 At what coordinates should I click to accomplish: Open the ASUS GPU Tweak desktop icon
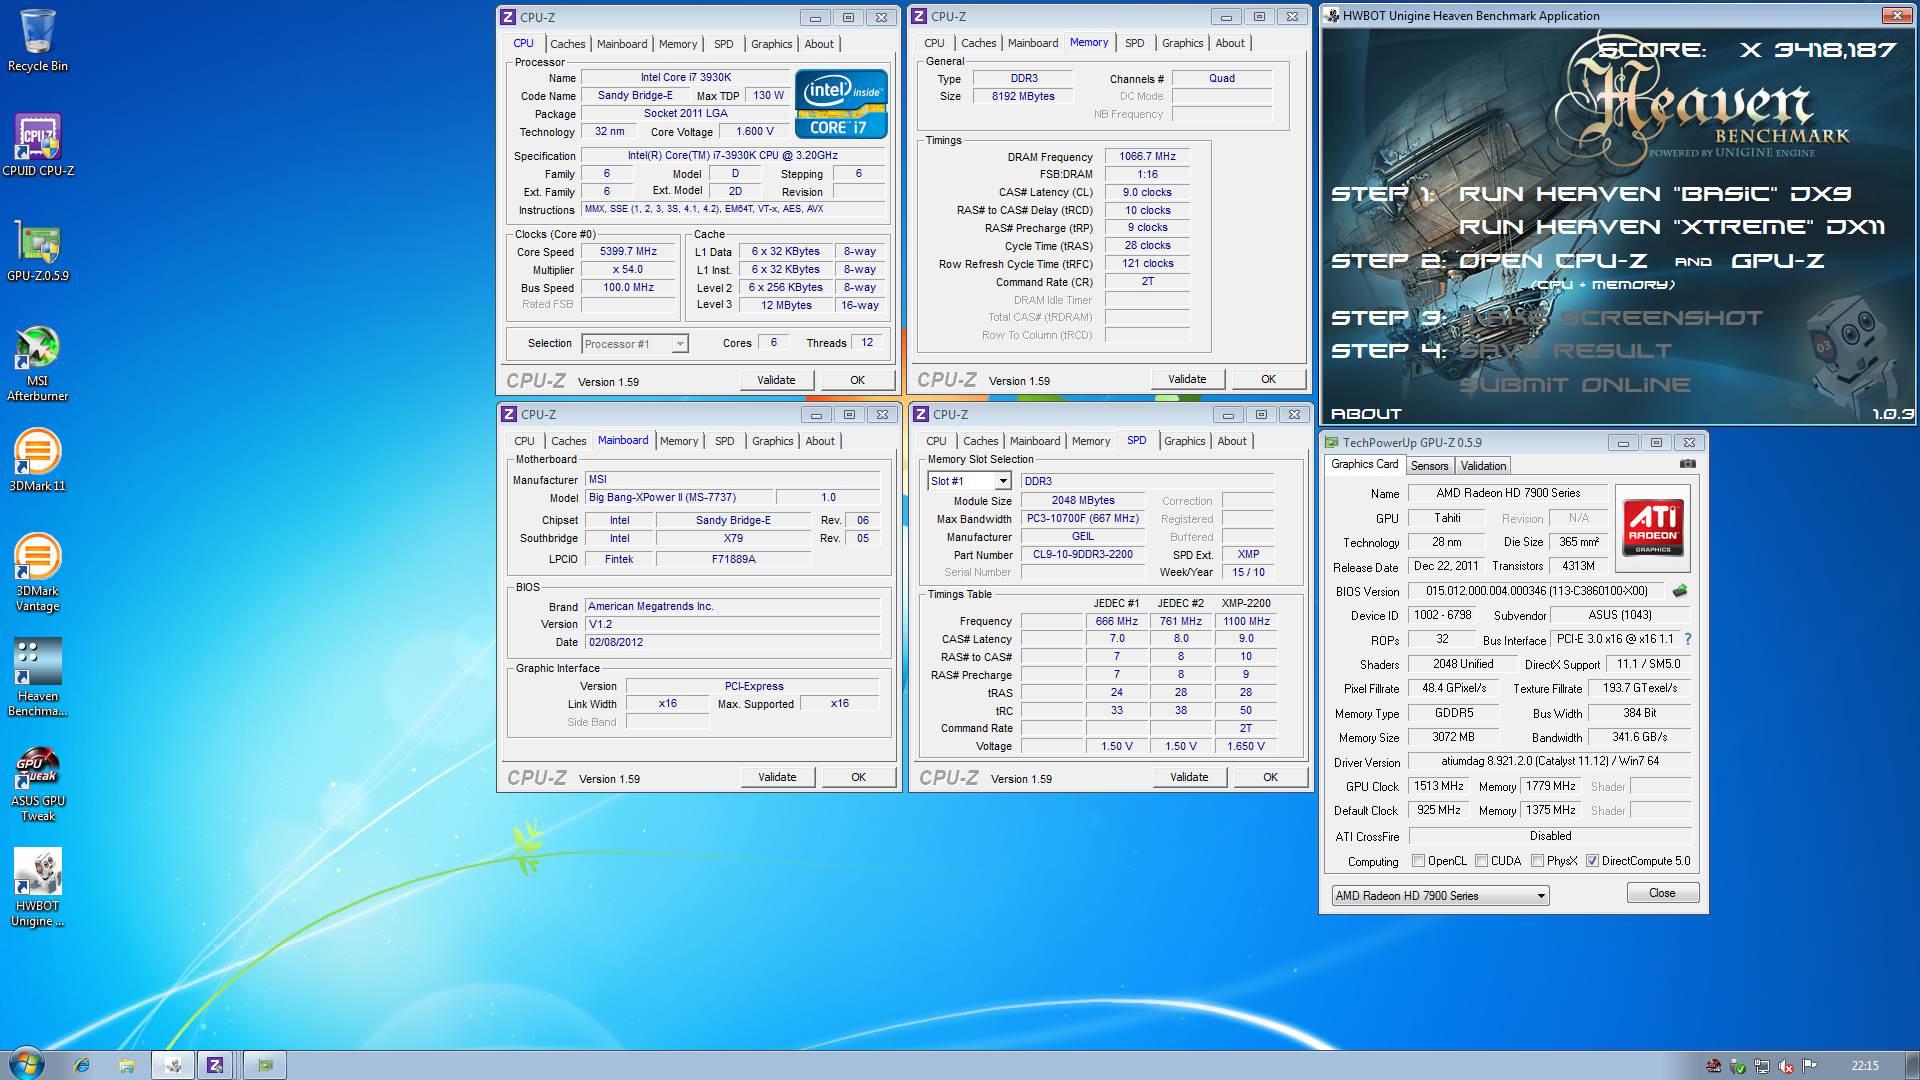[38, 783]
